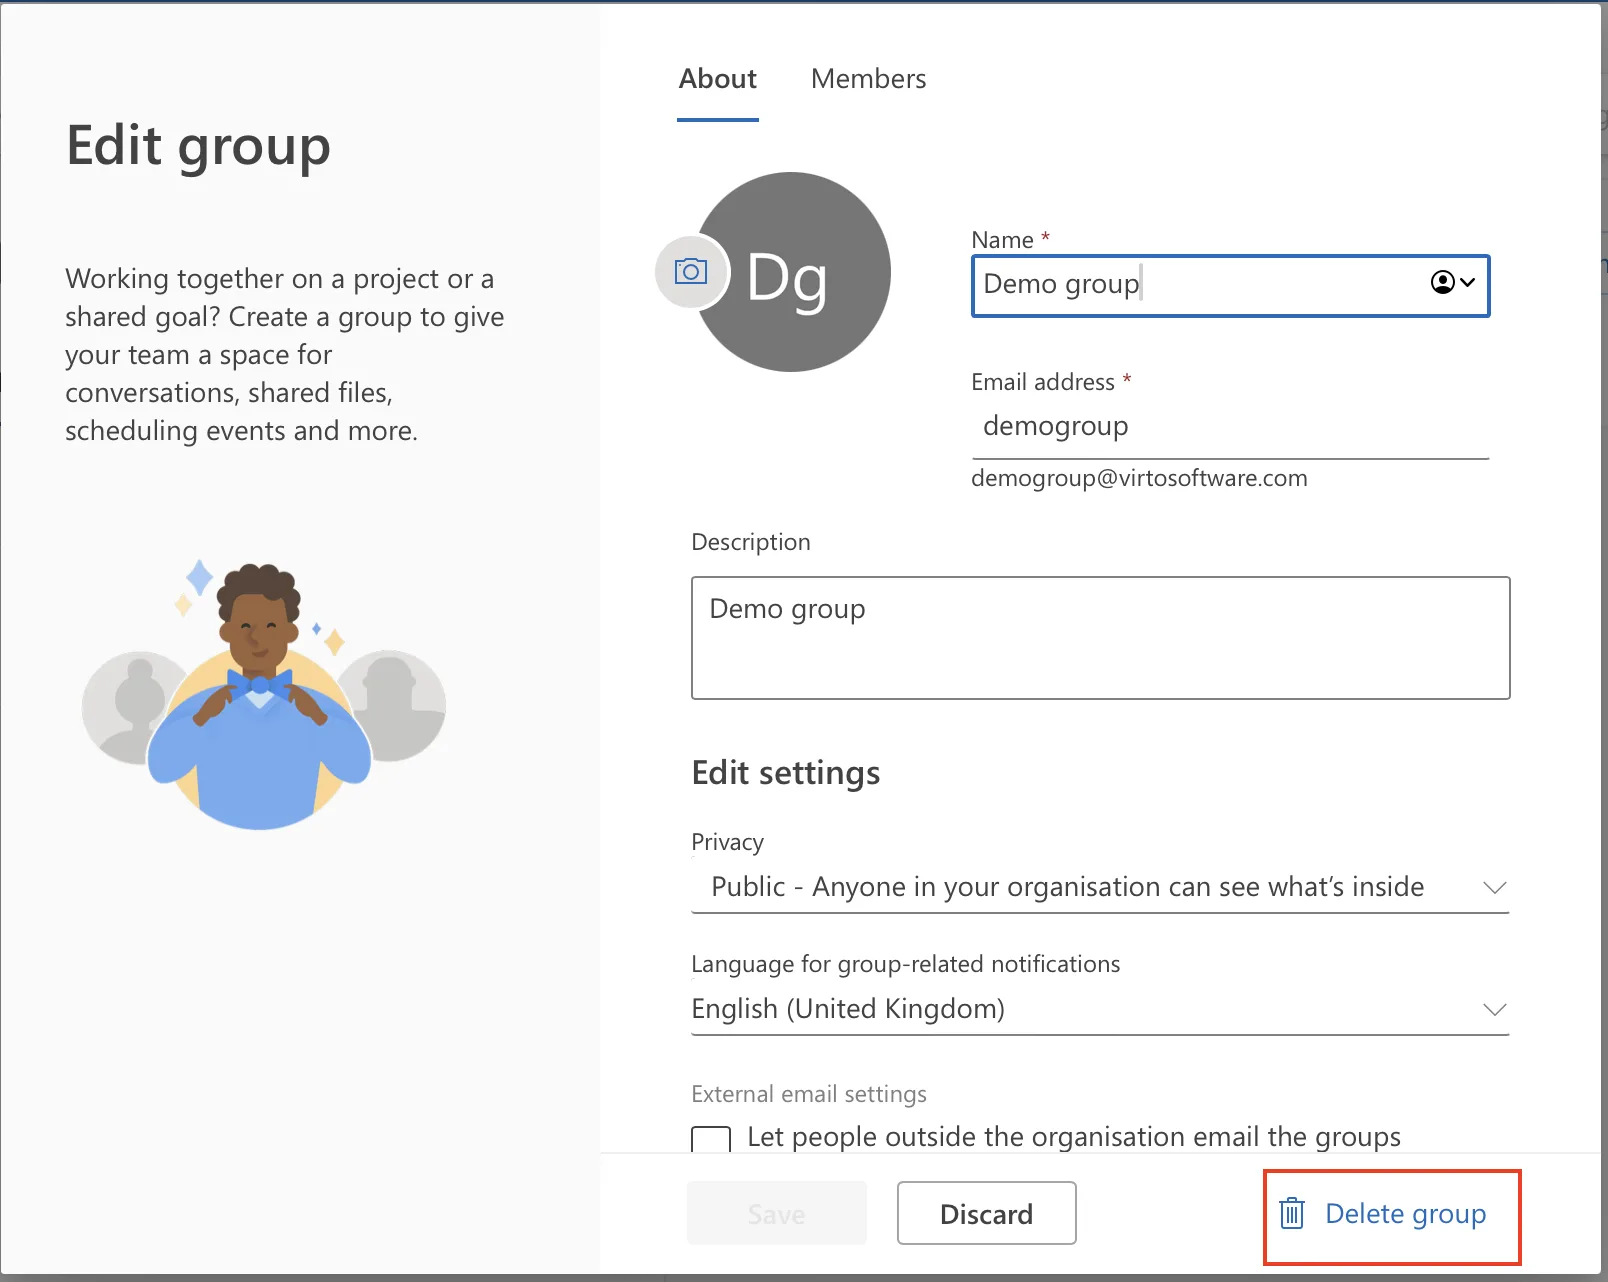1608x1282 pixels.
Task: Click the camera icon to change group photo
Action: [691, 271]
